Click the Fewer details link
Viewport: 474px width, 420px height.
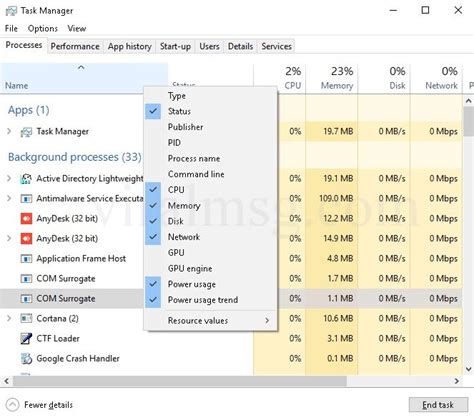coord(48,405)
